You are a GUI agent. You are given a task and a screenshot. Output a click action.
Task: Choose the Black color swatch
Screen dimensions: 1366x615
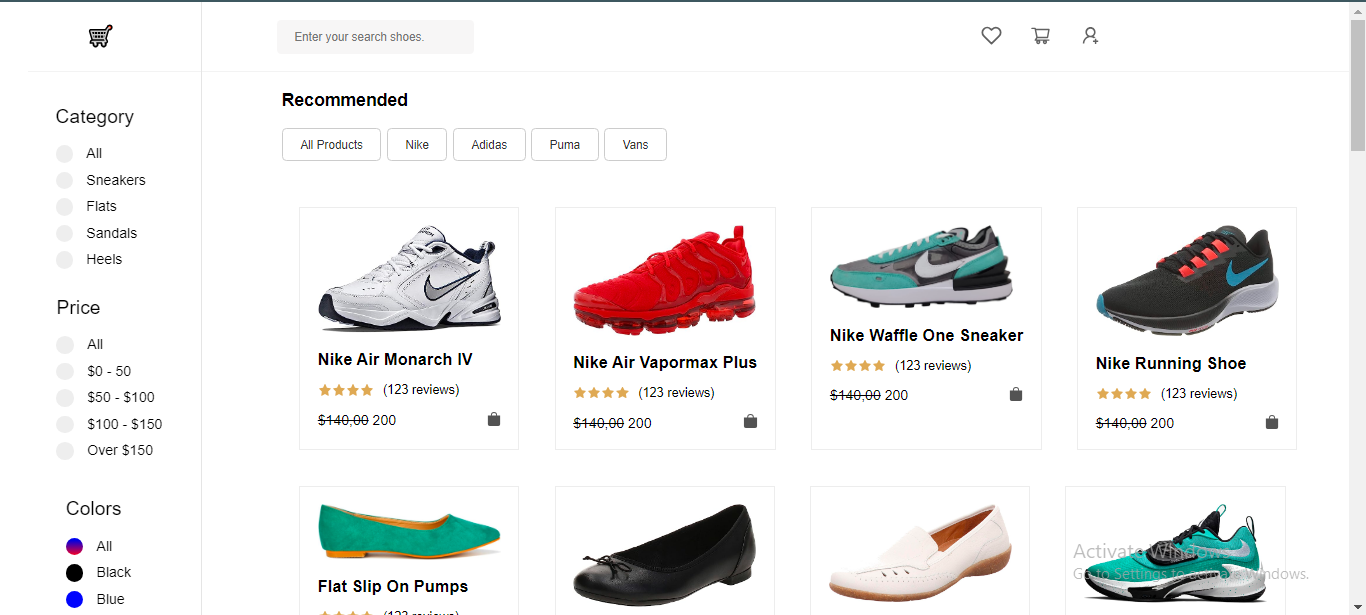tap(75, 573)
